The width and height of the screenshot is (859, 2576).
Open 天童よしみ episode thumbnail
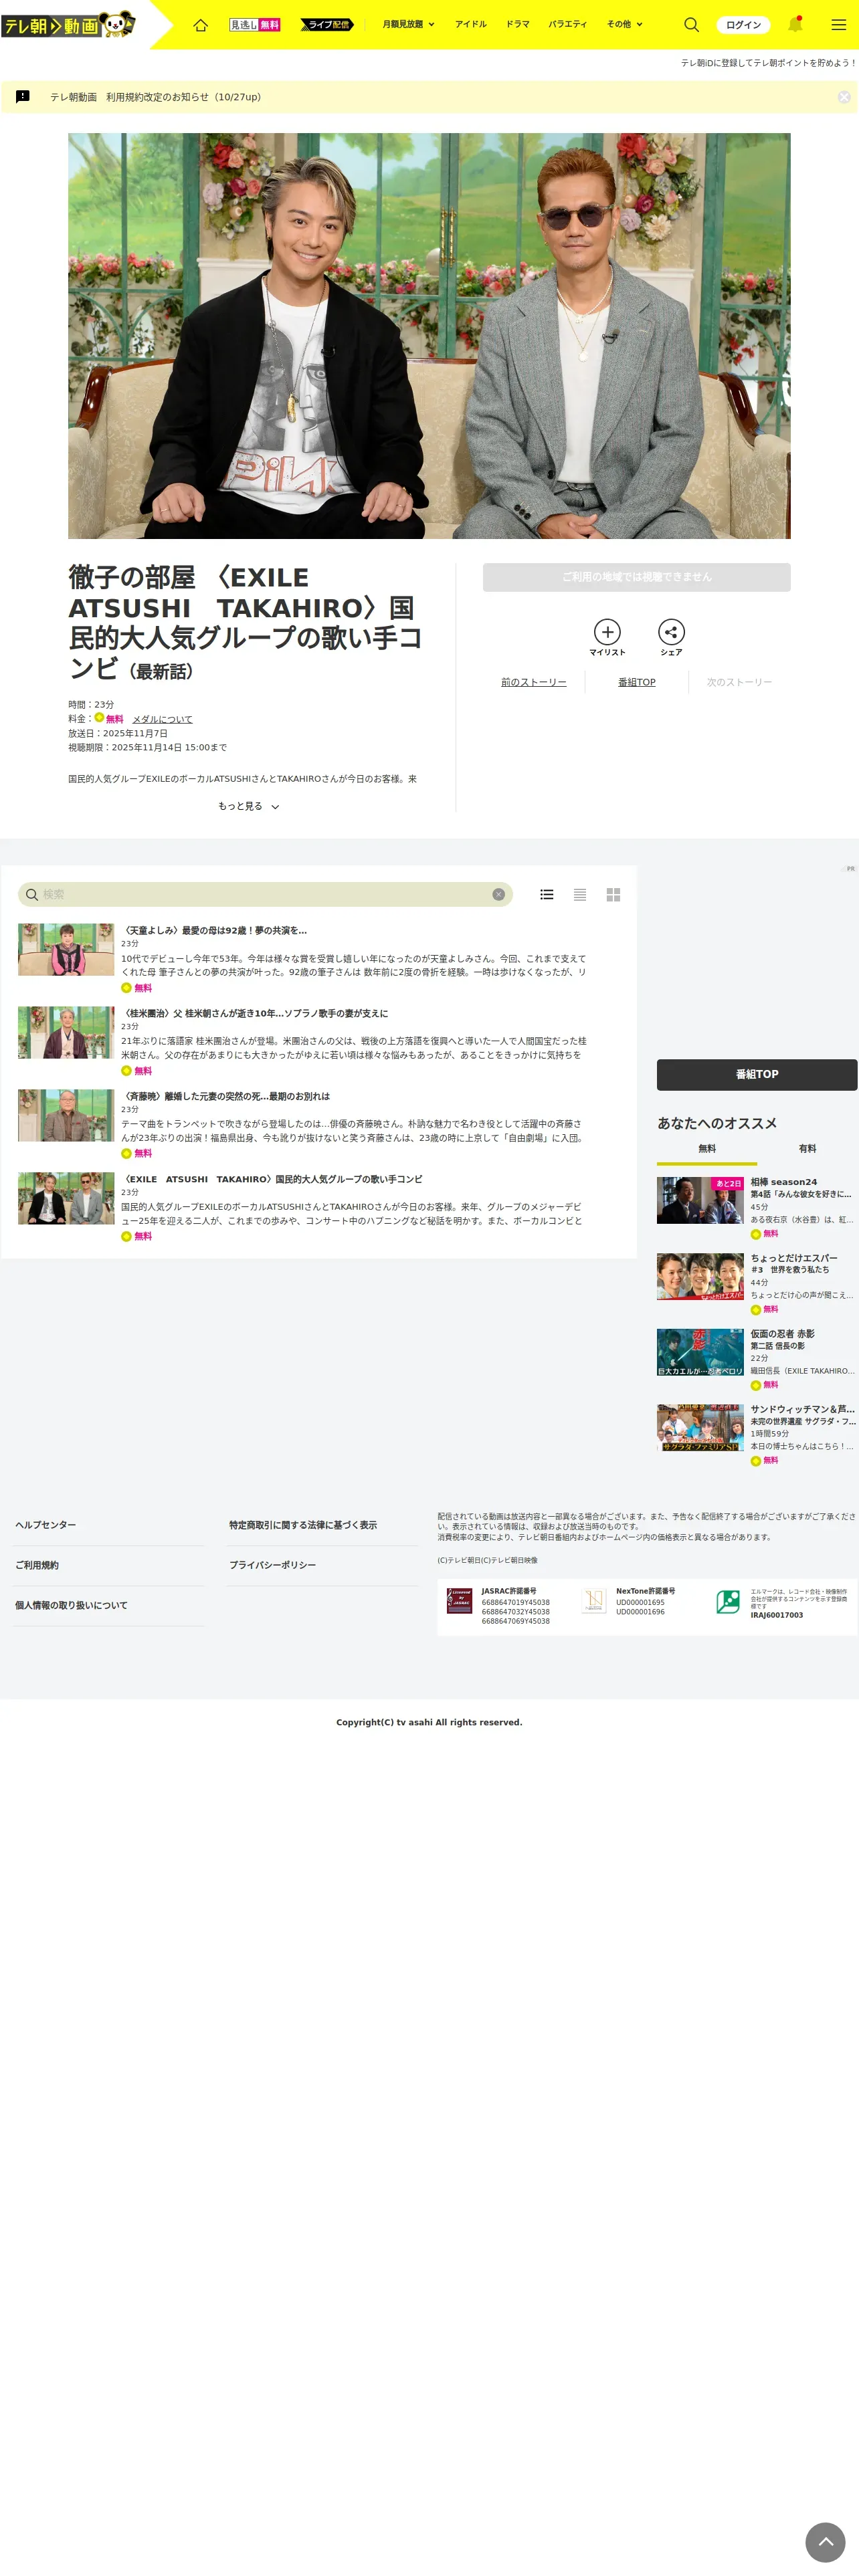[x=66, y=949]
